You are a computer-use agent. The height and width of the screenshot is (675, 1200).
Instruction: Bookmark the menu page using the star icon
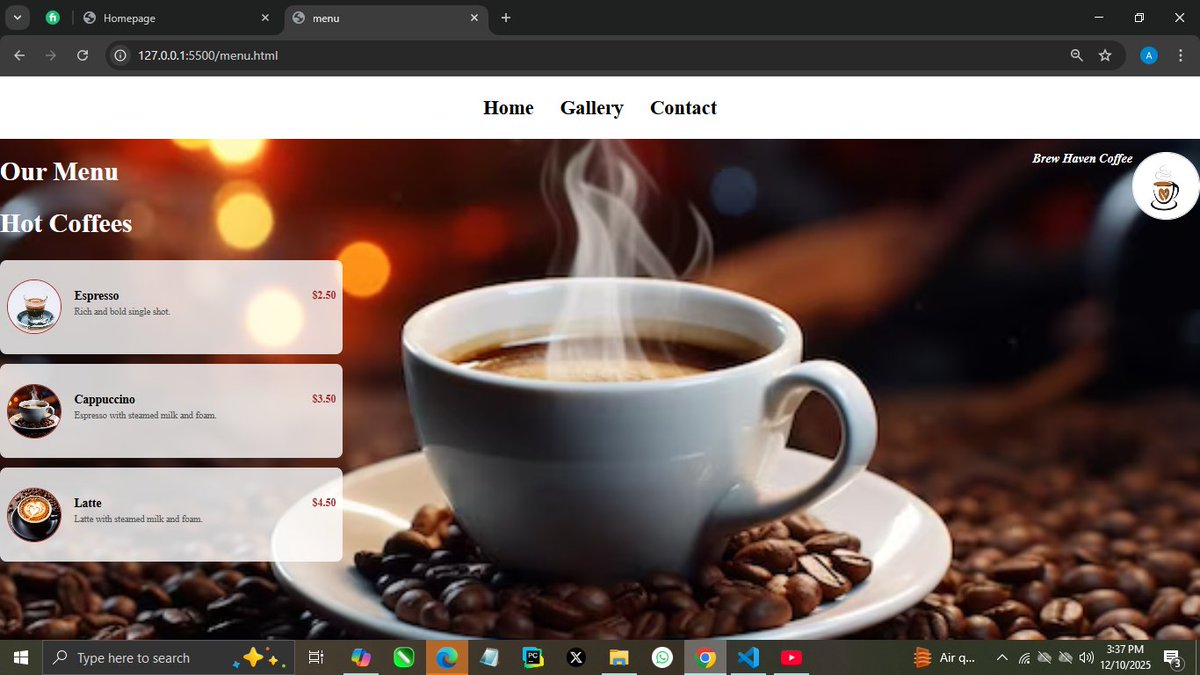[x=1106, y=56]
